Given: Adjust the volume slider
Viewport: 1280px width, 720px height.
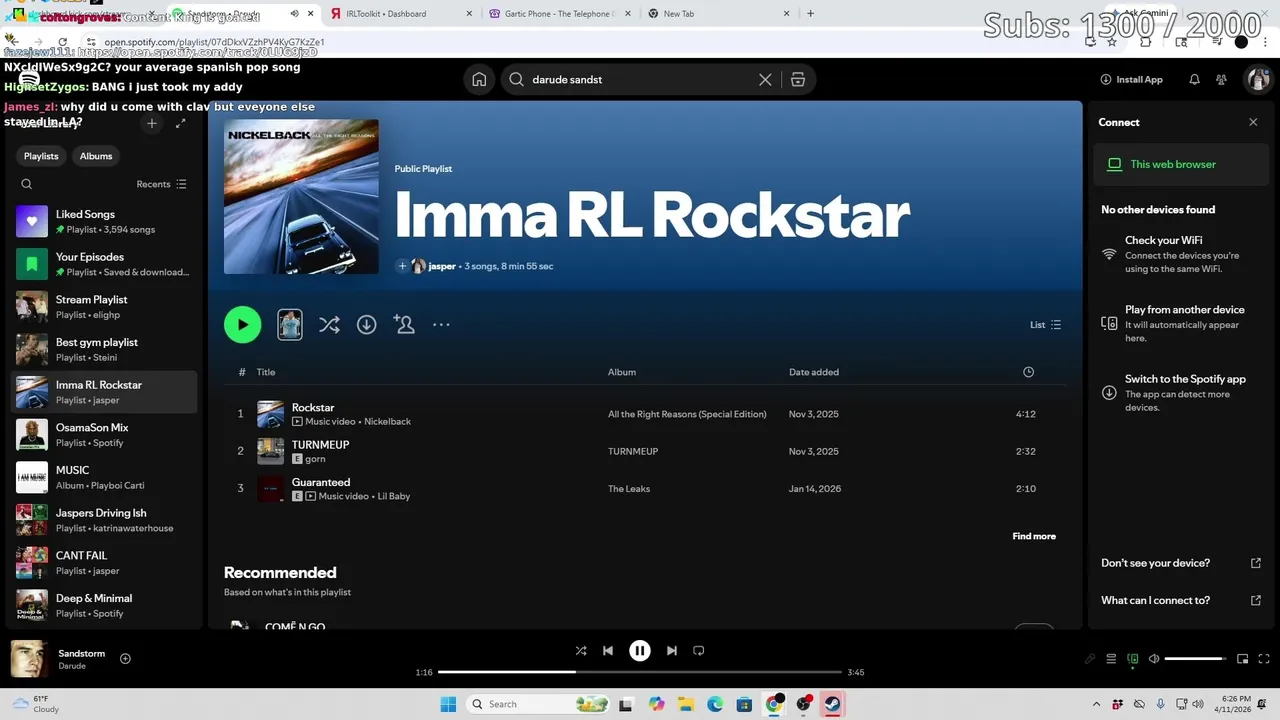Looking at the screenshot, I should coord(1196,659).
